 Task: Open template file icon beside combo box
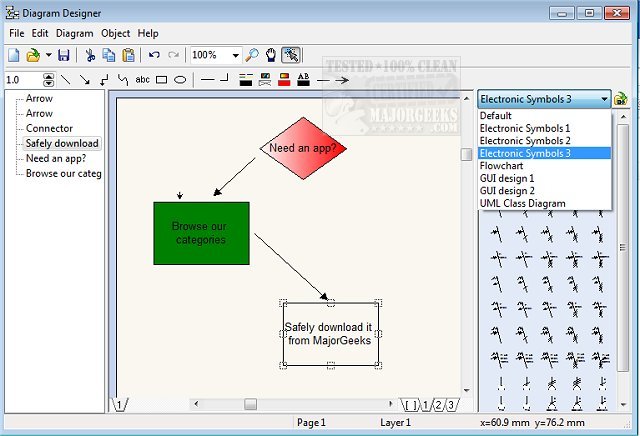click(x=620, y=99)
